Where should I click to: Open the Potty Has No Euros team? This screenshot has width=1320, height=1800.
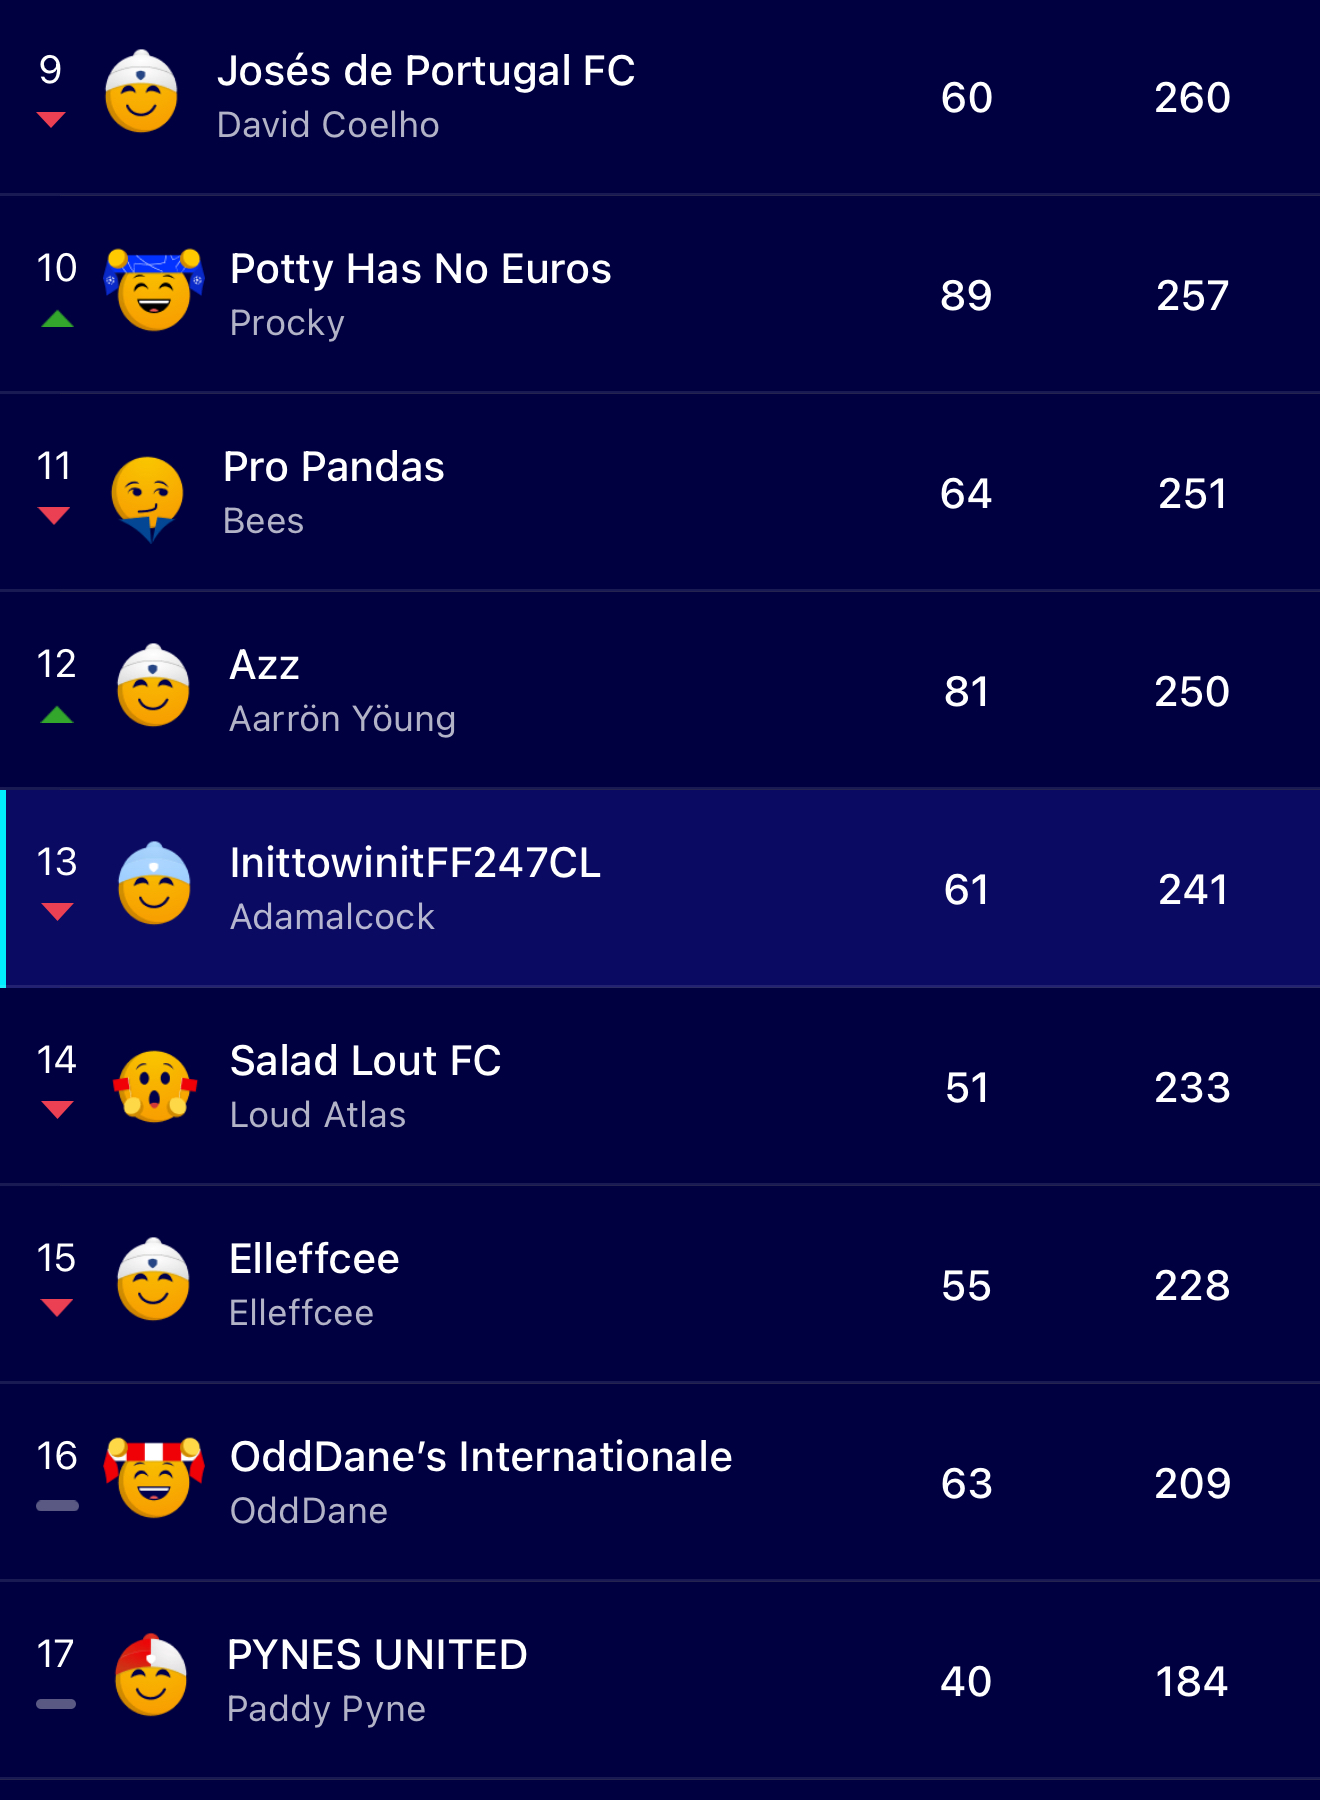420,270
